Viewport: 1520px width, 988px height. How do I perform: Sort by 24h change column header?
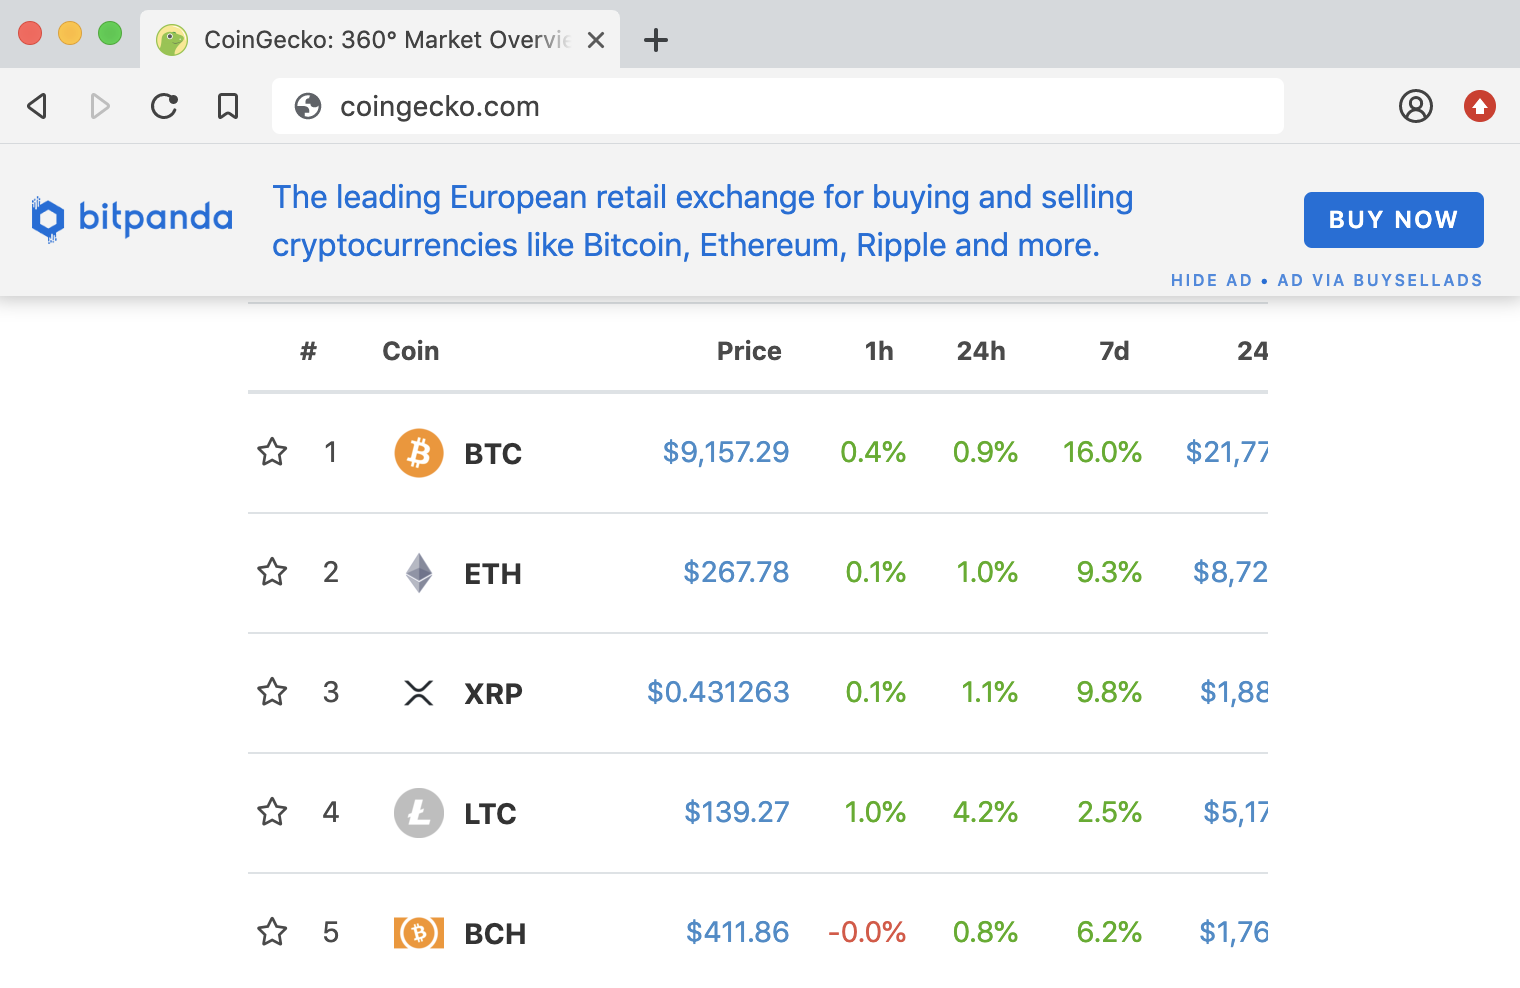point(980,351)
